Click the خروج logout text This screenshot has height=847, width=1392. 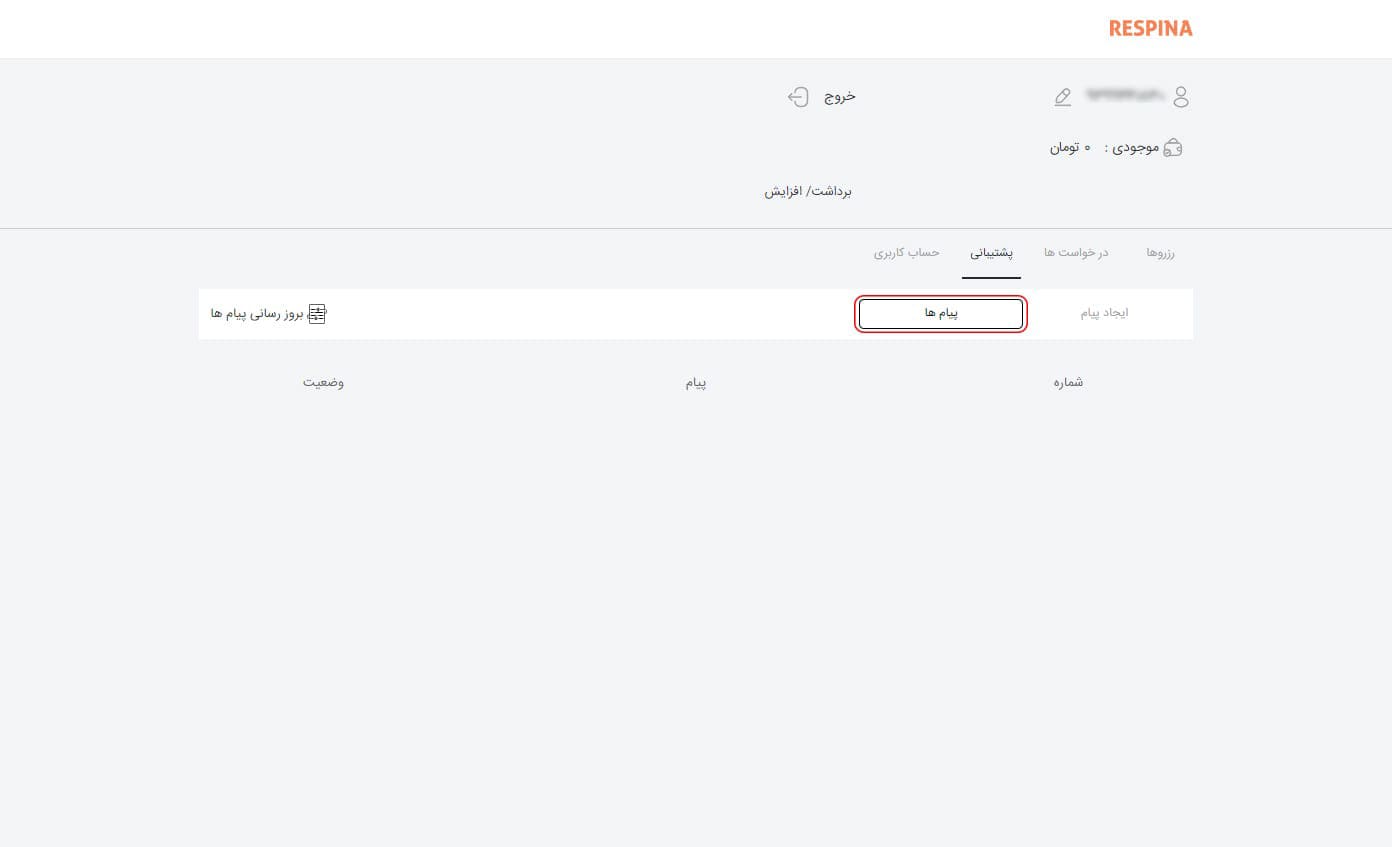839,97
